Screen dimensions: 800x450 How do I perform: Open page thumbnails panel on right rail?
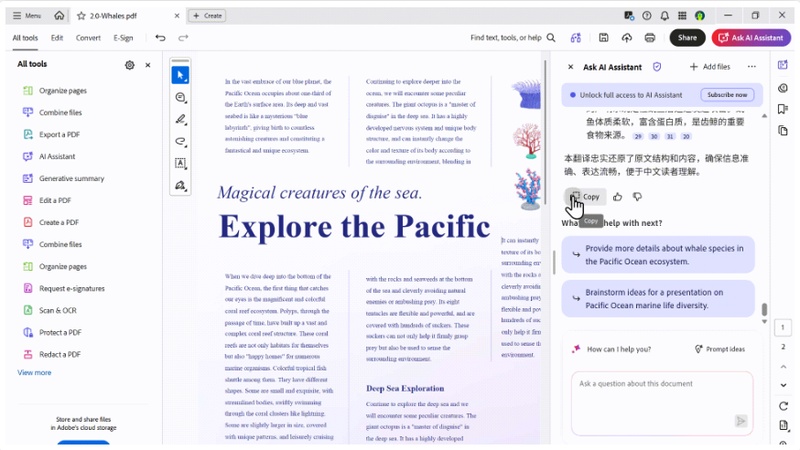tap(783, 130)
